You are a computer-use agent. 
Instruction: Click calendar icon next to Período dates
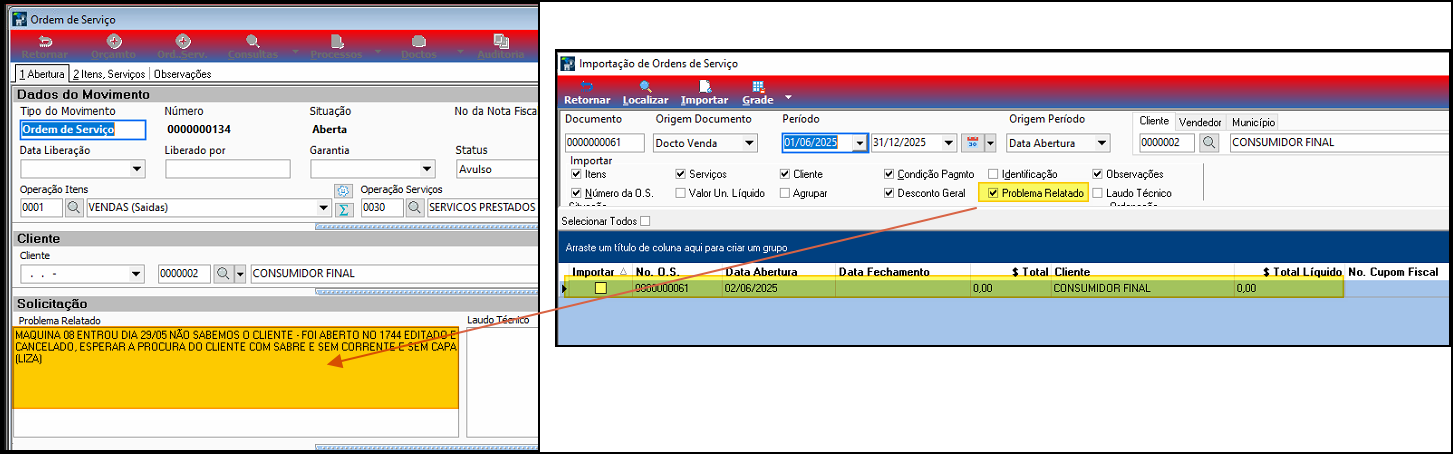point(972,143)
